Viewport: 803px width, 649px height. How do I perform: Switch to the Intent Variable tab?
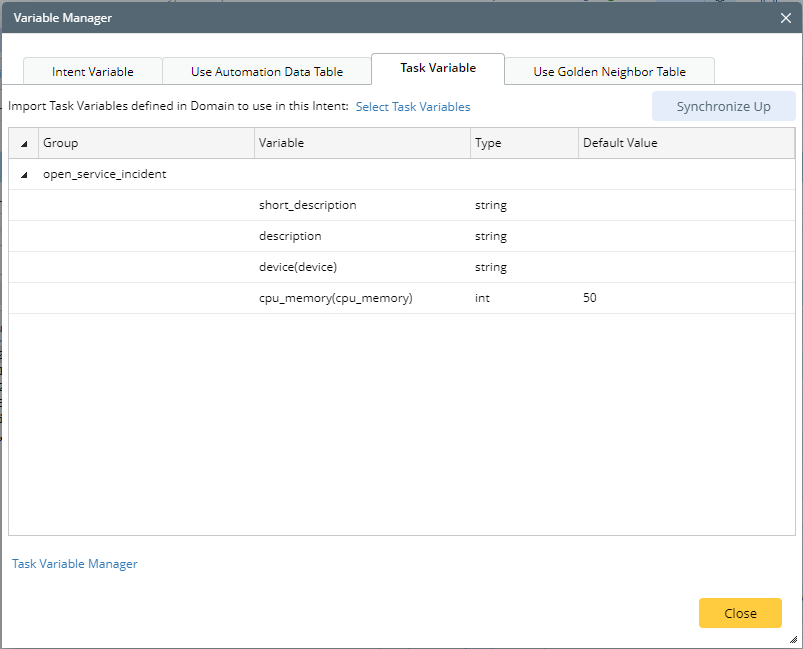[92, 72]
